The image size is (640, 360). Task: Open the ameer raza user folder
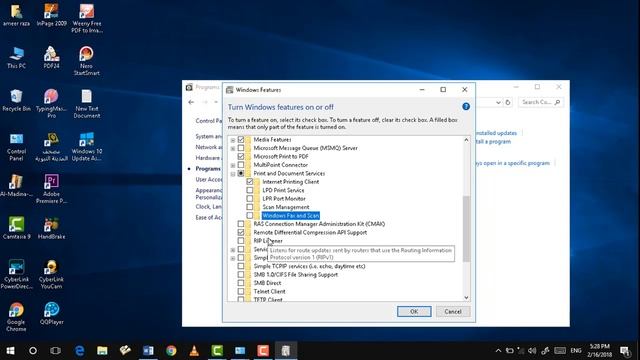click(16, 15)
